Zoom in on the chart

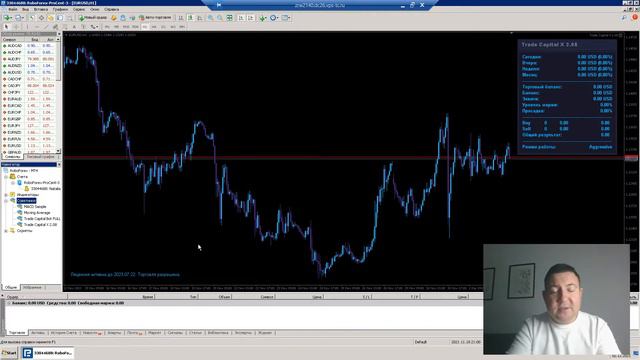pyautogui.click(x=210, y=18)
